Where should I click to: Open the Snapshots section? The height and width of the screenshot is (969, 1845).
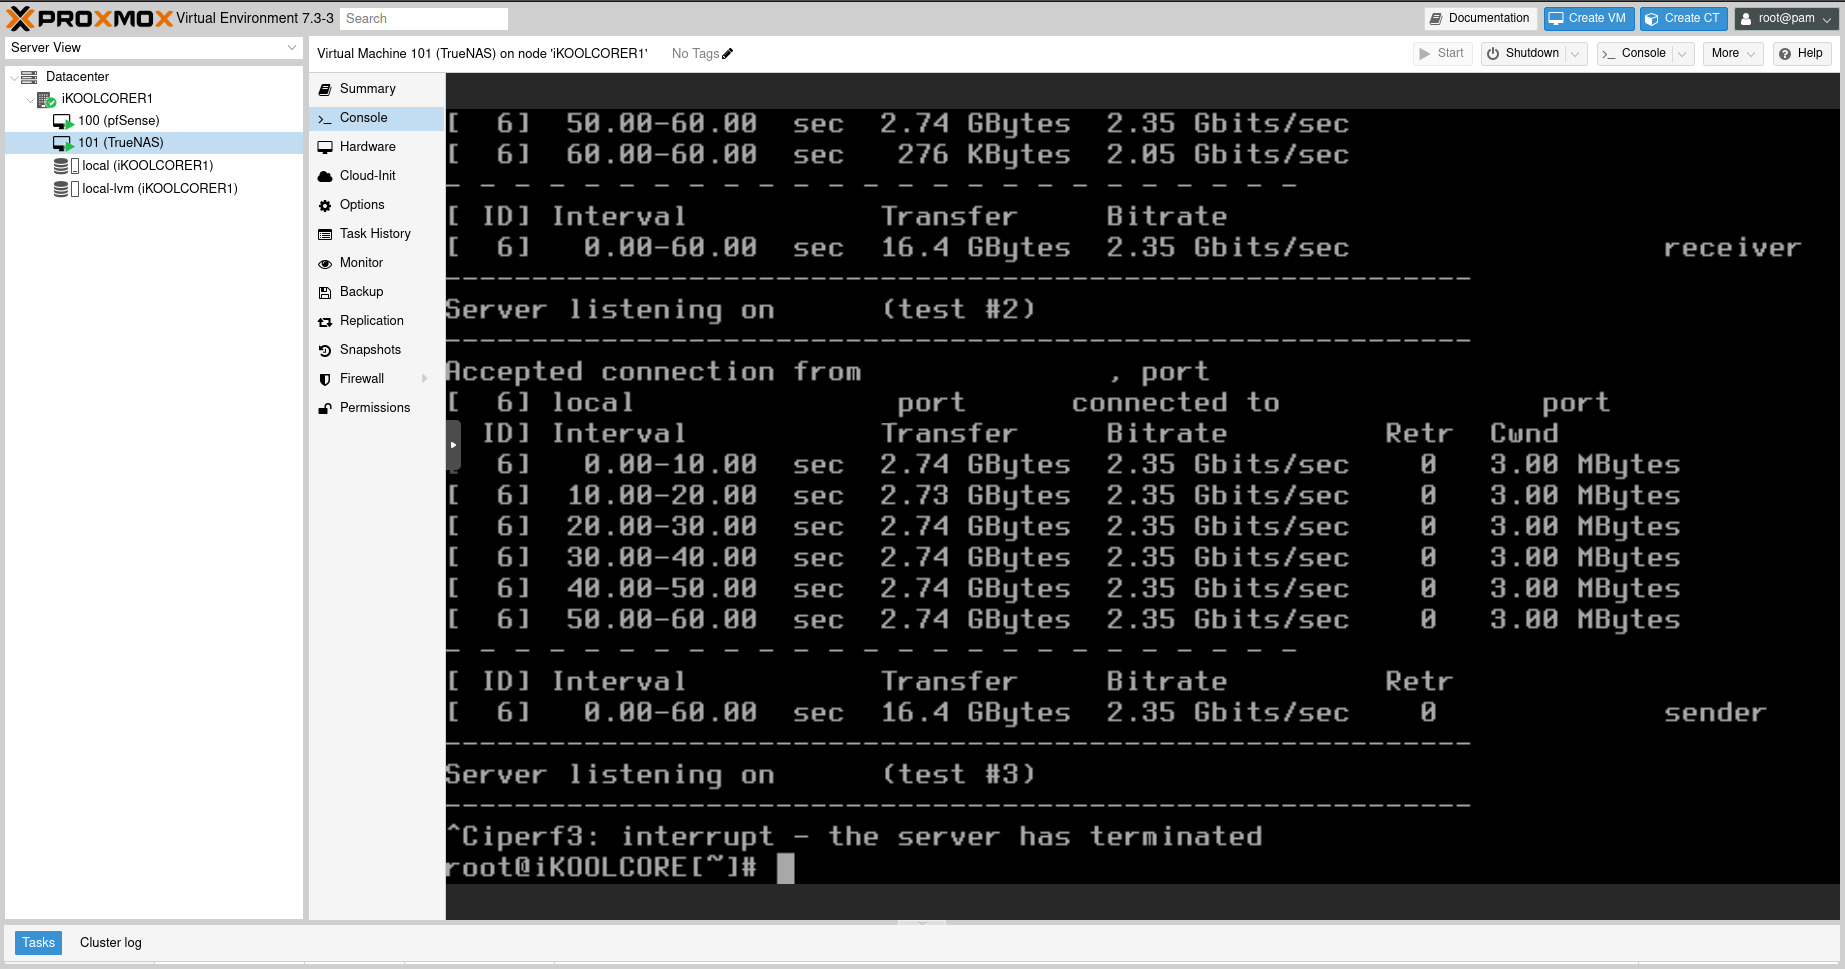[x=376, y=350]
